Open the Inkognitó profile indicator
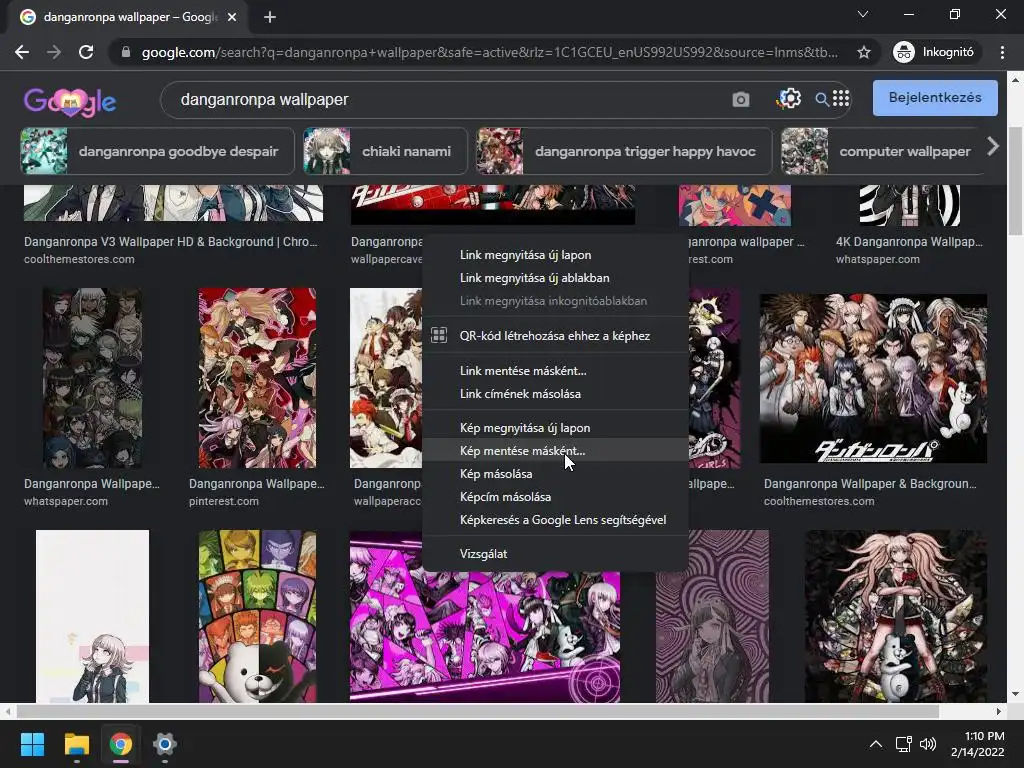This screenshot has height=768, width=1024. pyautogui.click(x=935, y=52)
